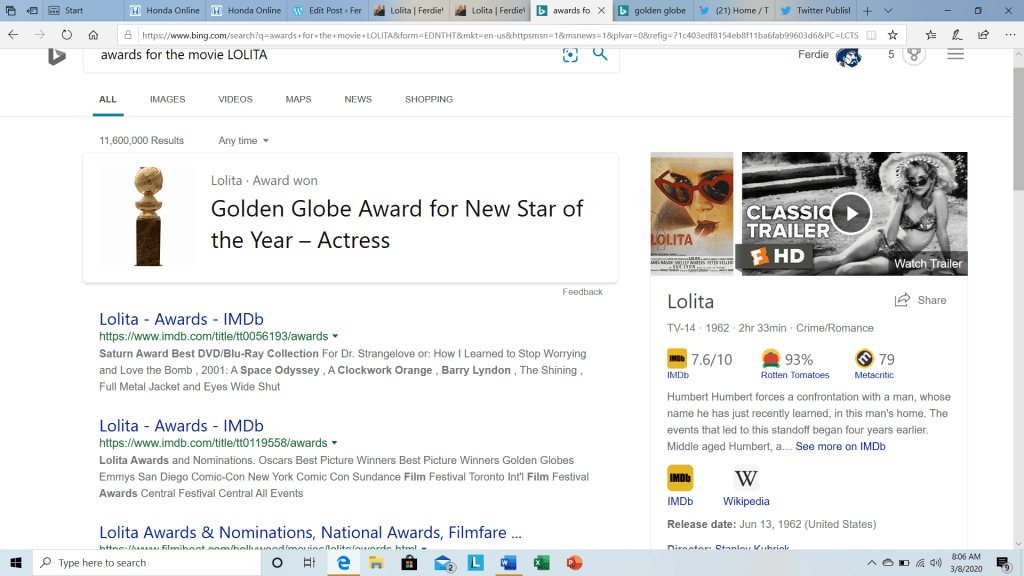
Task: Click 'See more on IMDb' link
Action: tap(840, 447)
